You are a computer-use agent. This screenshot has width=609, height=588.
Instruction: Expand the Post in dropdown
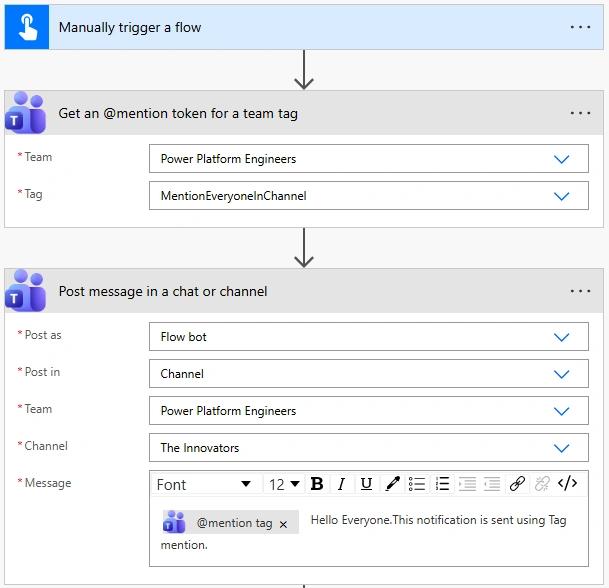tap(561, 374)
